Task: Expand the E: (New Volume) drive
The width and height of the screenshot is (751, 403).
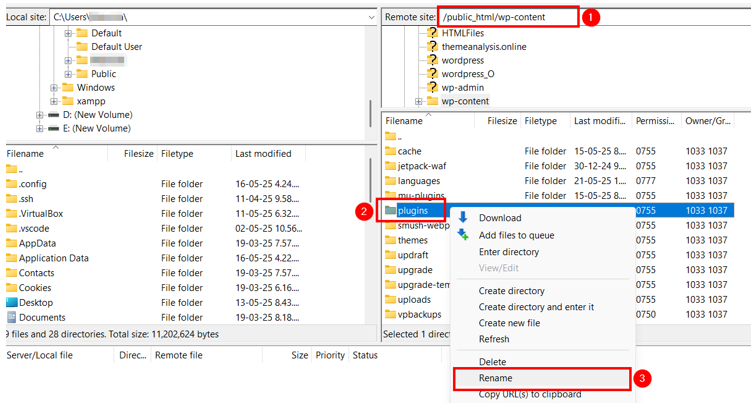Action: pos(39,128)
